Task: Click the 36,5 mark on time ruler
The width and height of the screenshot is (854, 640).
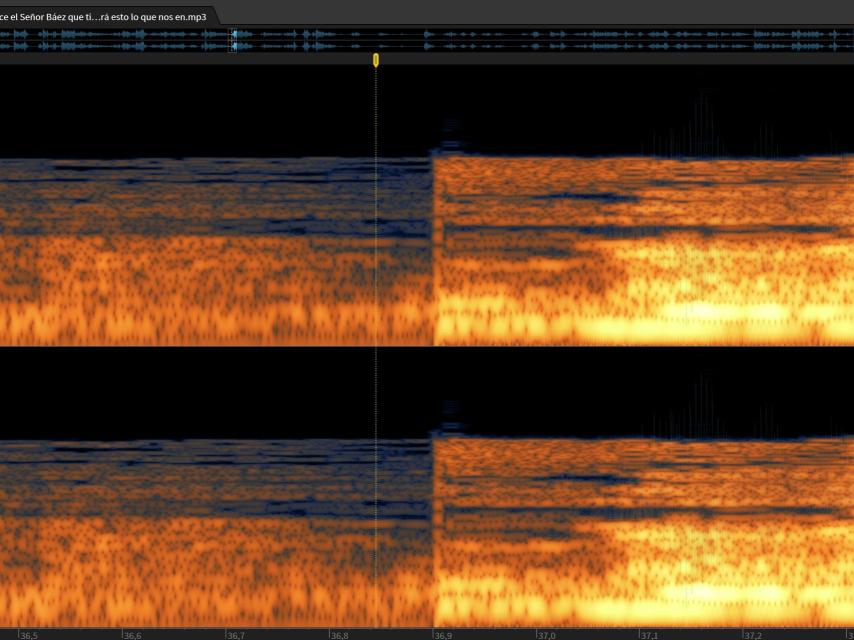Action: coord(28,635)
